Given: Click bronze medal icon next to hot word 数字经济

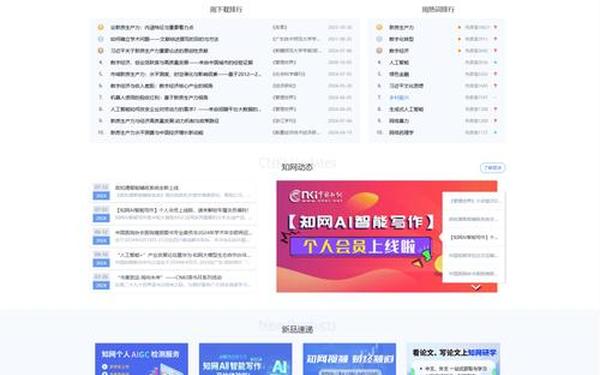Looking at the screenshot, I should click(379, 51).
